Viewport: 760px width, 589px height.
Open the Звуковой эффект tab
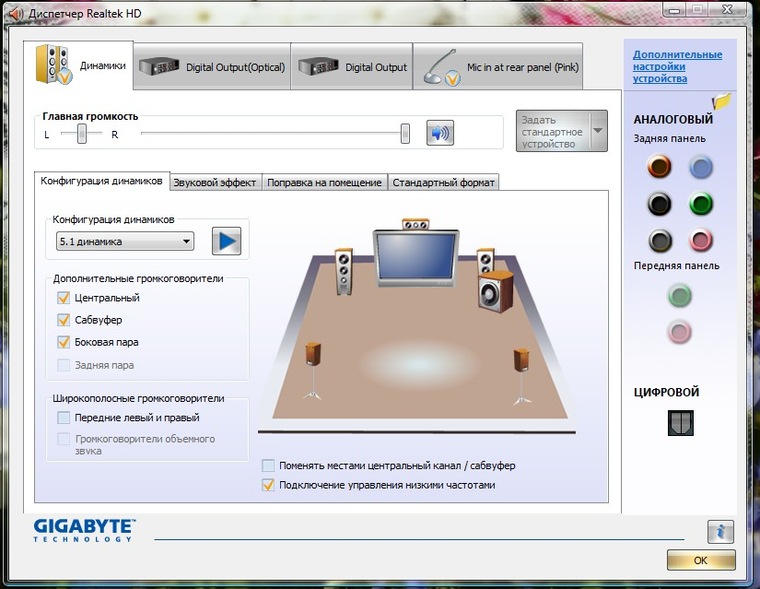tap(215, 183)
